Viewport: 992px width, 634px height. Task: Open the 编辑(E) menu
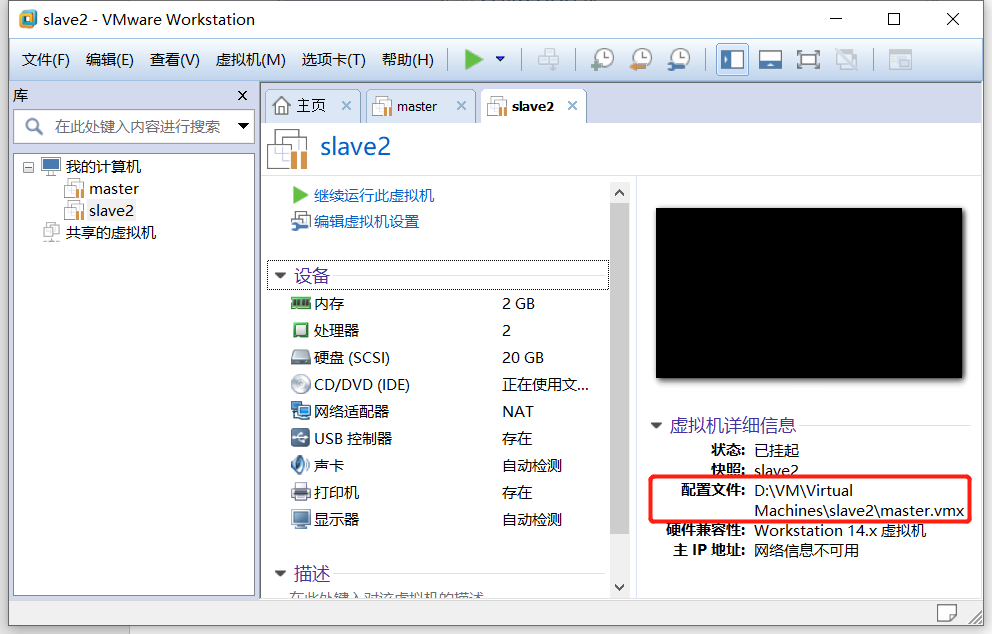(x=109, y=60)
